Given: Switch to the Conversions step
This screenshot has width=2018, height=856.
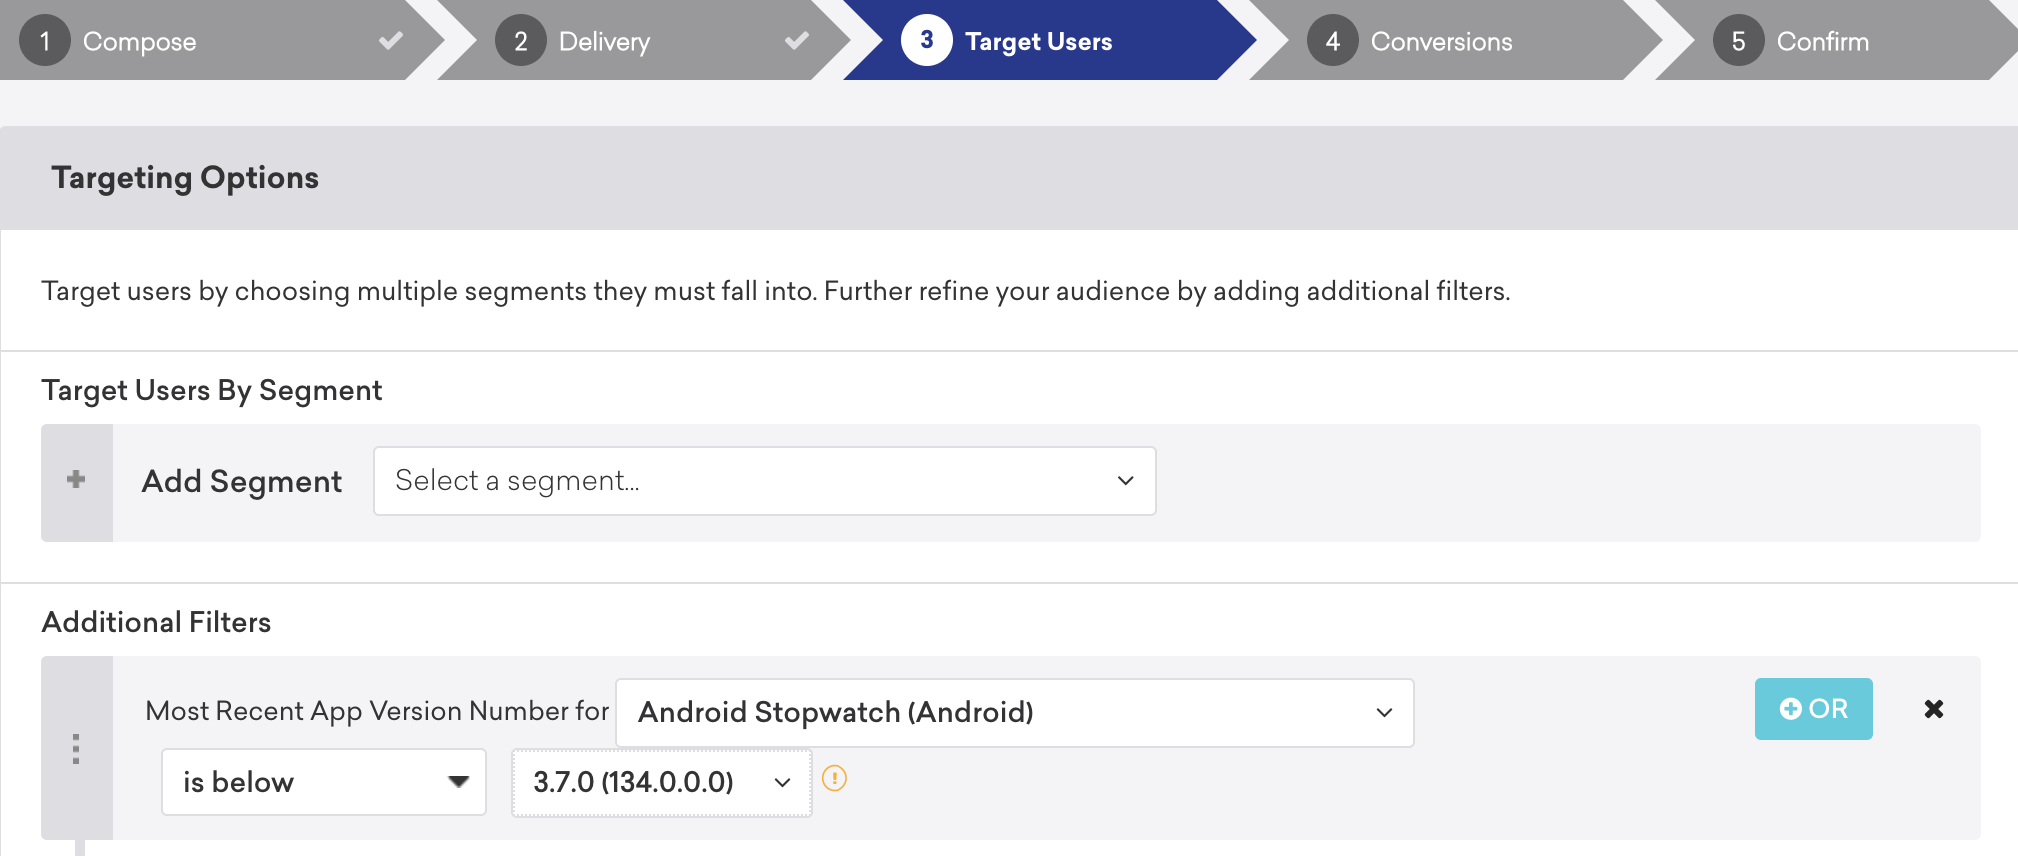Looking at the screenshot, I should (1441, 42).
